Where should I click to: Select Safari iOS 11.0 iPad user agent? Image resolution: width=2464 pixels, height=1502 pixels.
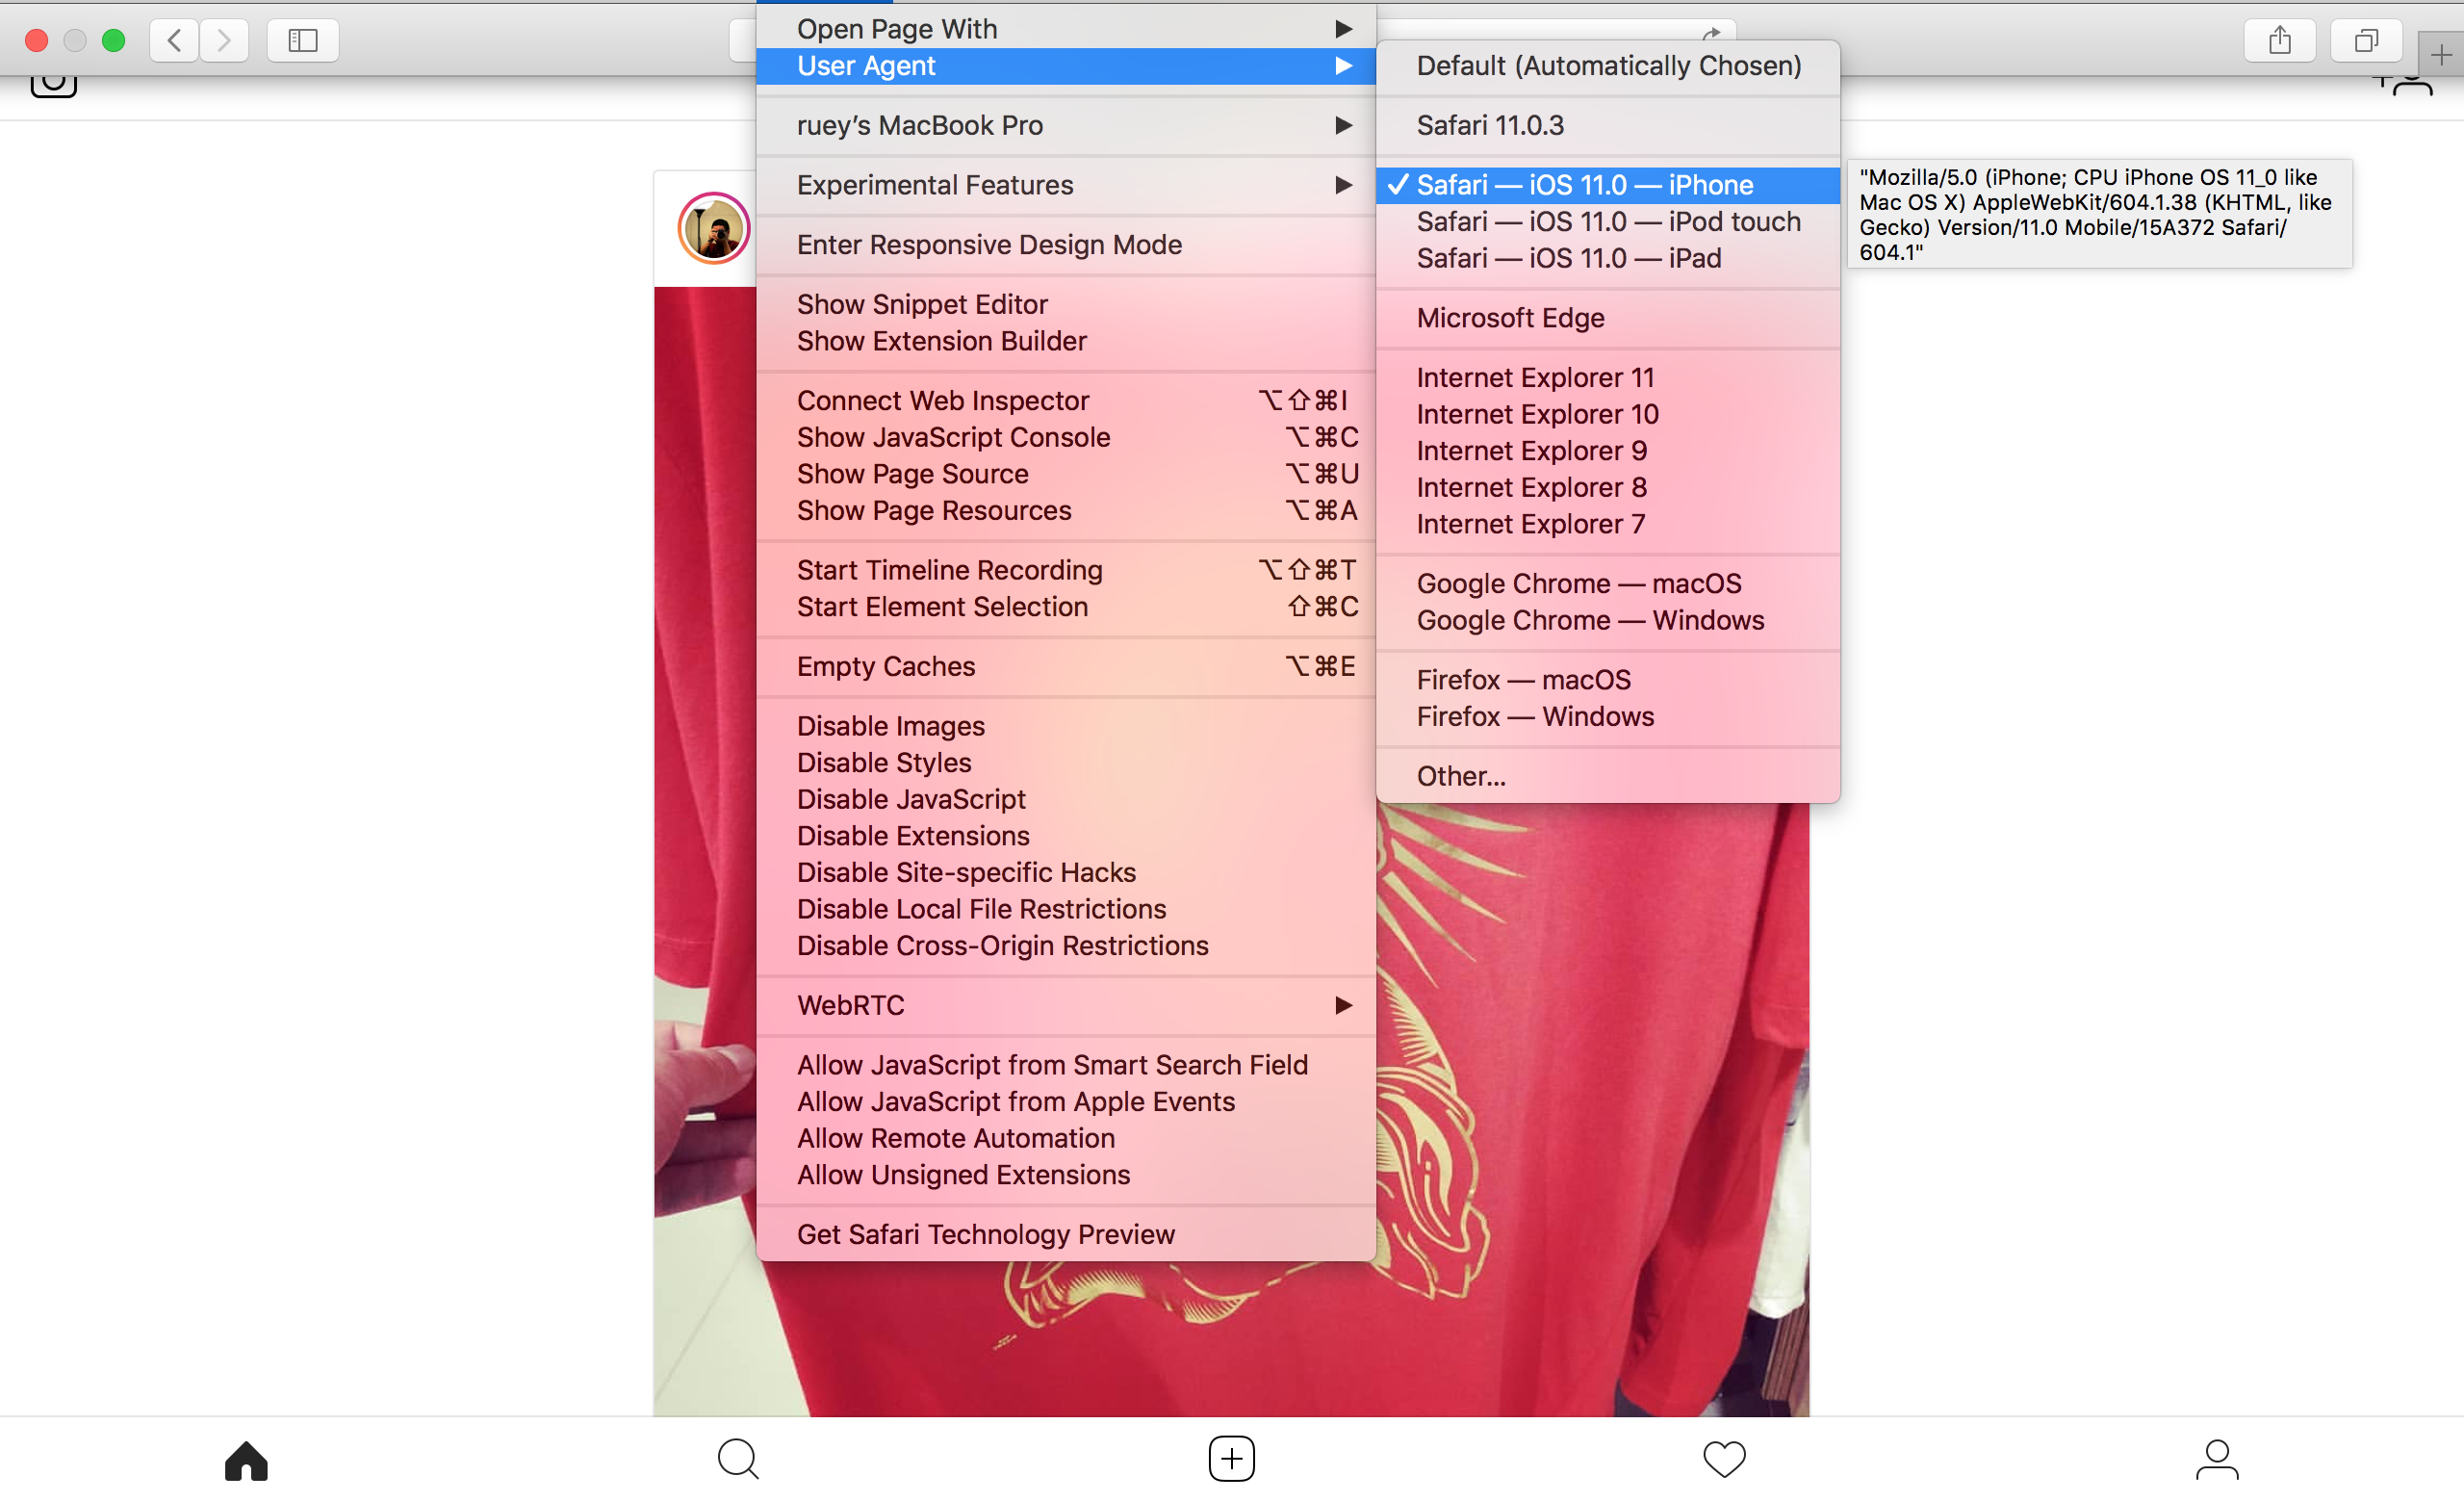click(x=1607, y=258)
